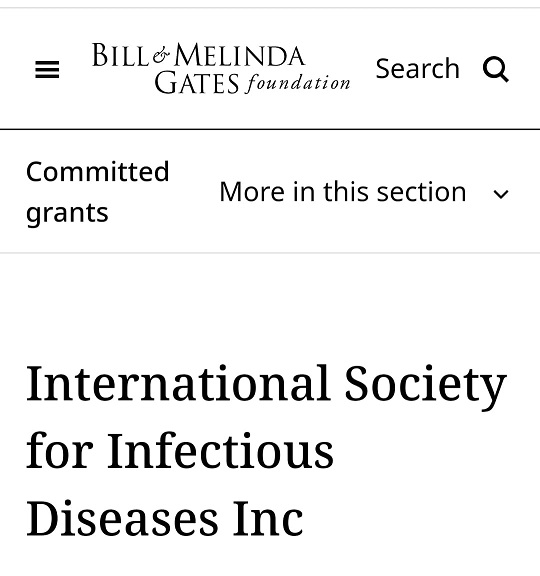Click the 'GATES' word of the logo

click(x=197, y=83)
